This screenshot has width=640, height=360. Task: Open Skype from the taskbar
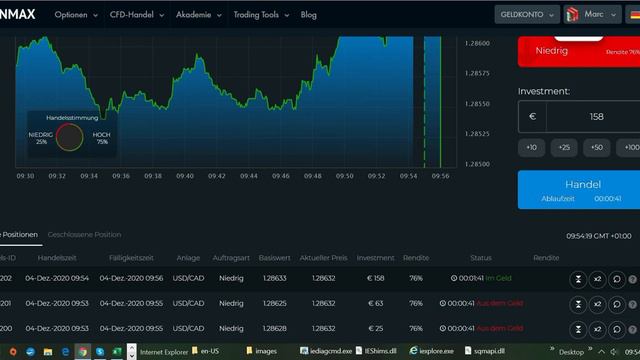[100, 352]
